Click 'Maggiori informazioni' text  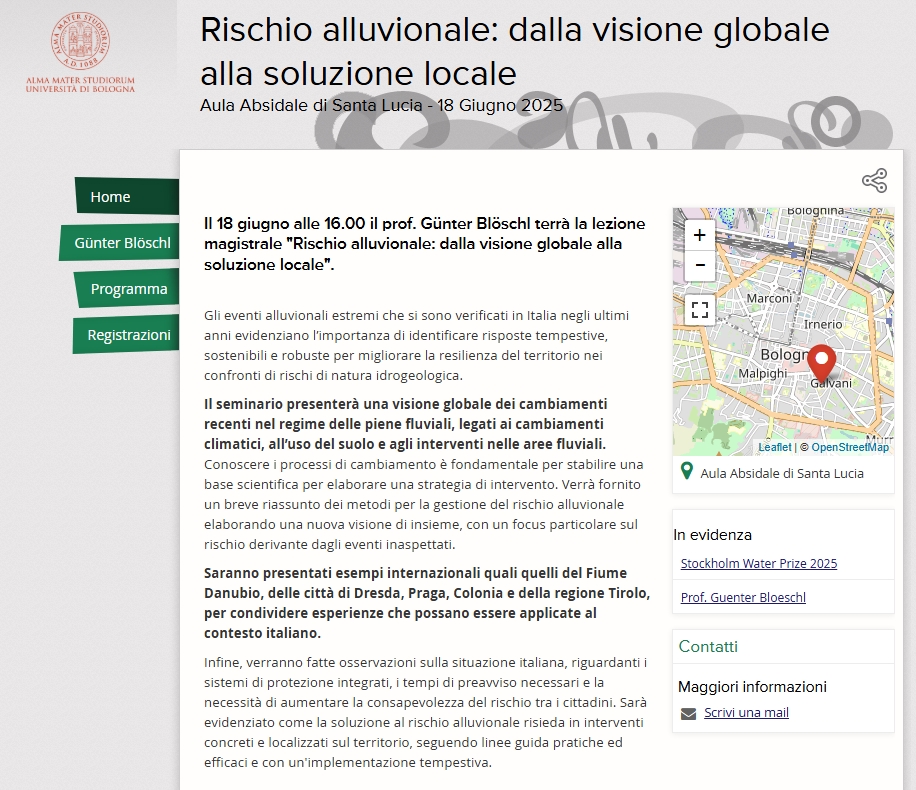pos(752,687)
